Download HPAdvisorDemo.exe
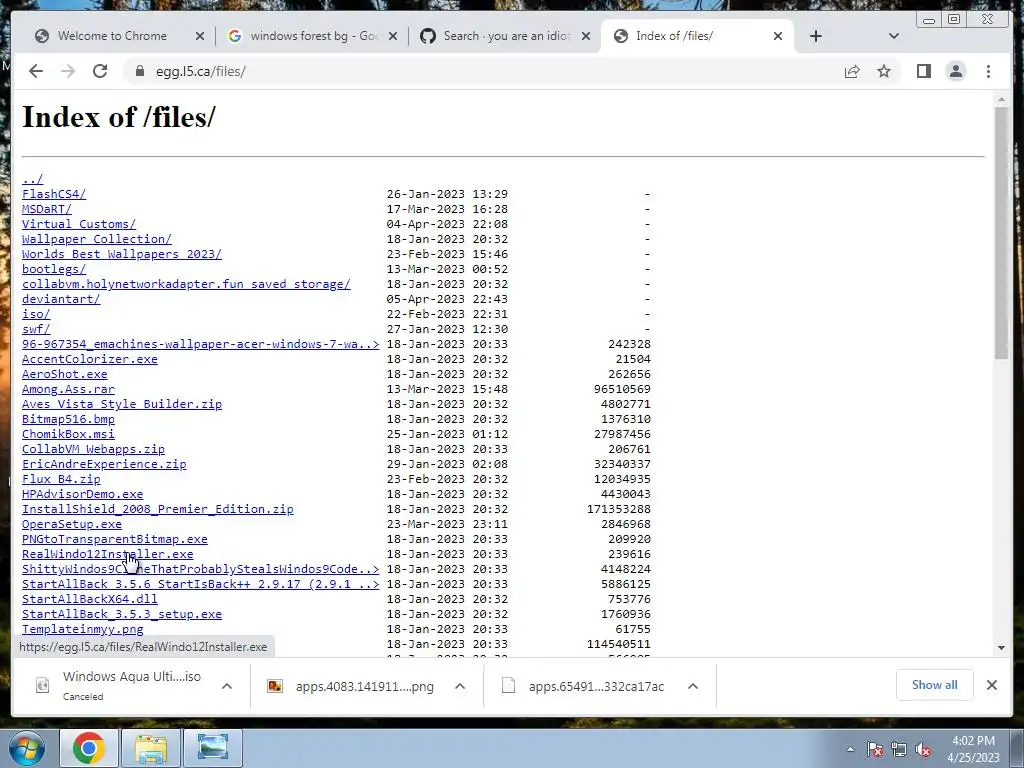 pos(82,494)
